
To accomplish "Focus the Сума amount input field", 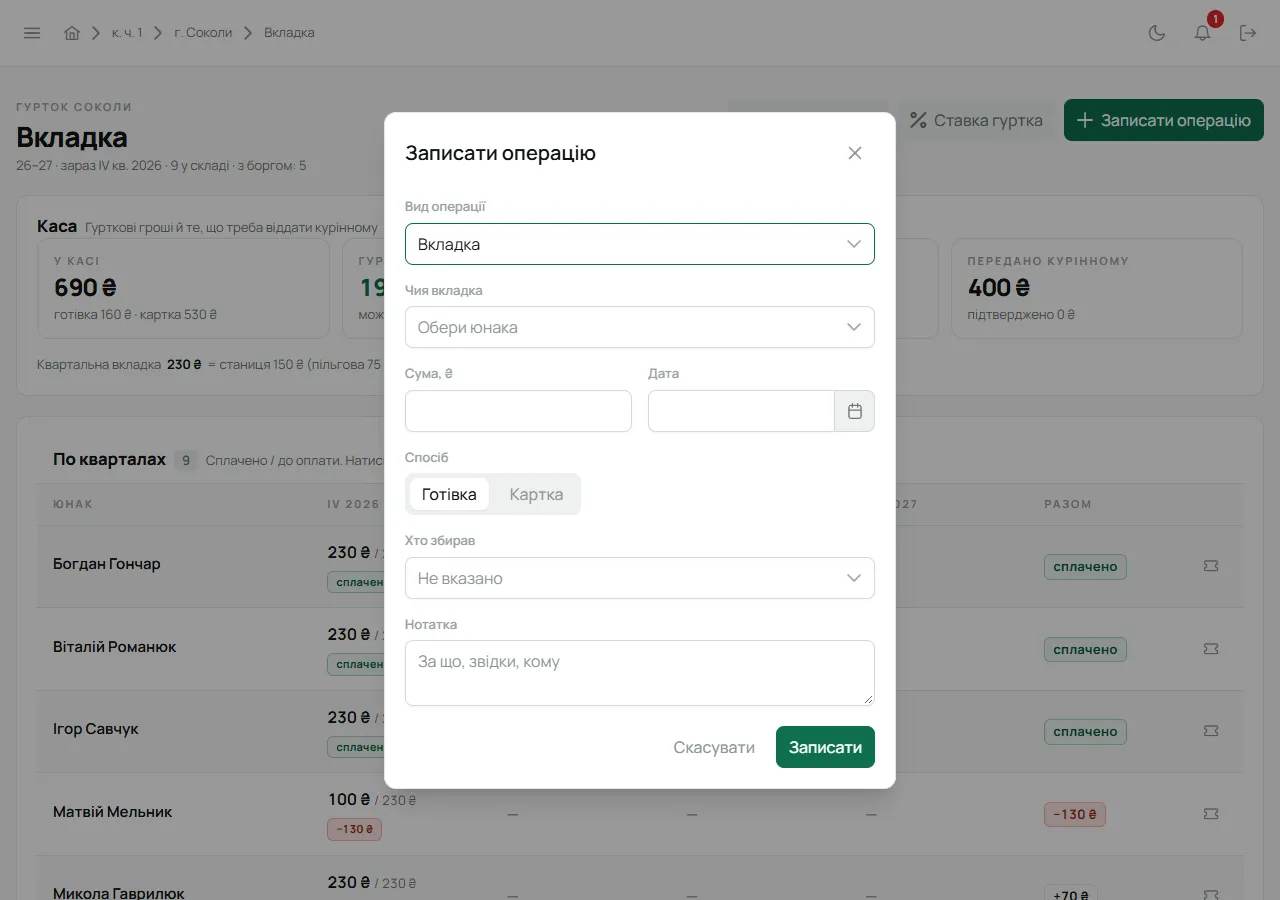I will [x=518, y=411].
